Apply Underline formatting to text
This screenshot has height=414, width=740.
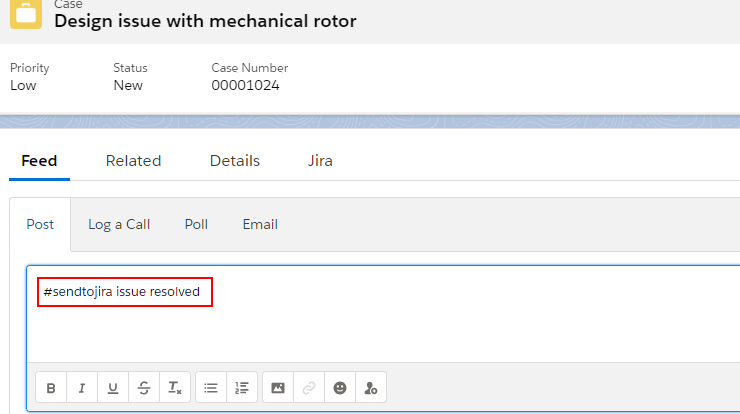(113, 388)
